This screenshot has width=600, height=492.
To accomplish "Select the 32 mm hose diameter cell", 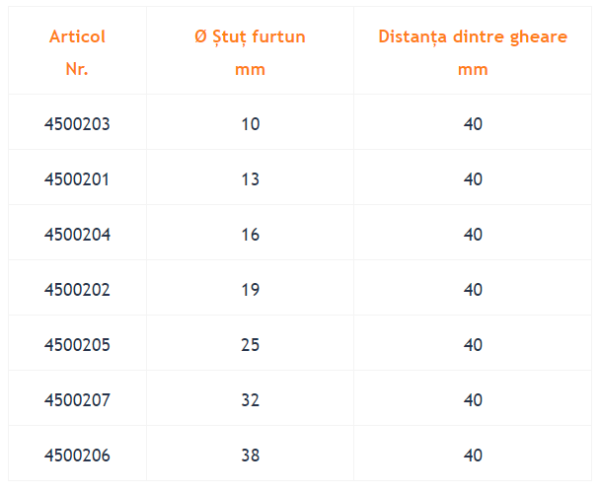I will coord(250,400).
